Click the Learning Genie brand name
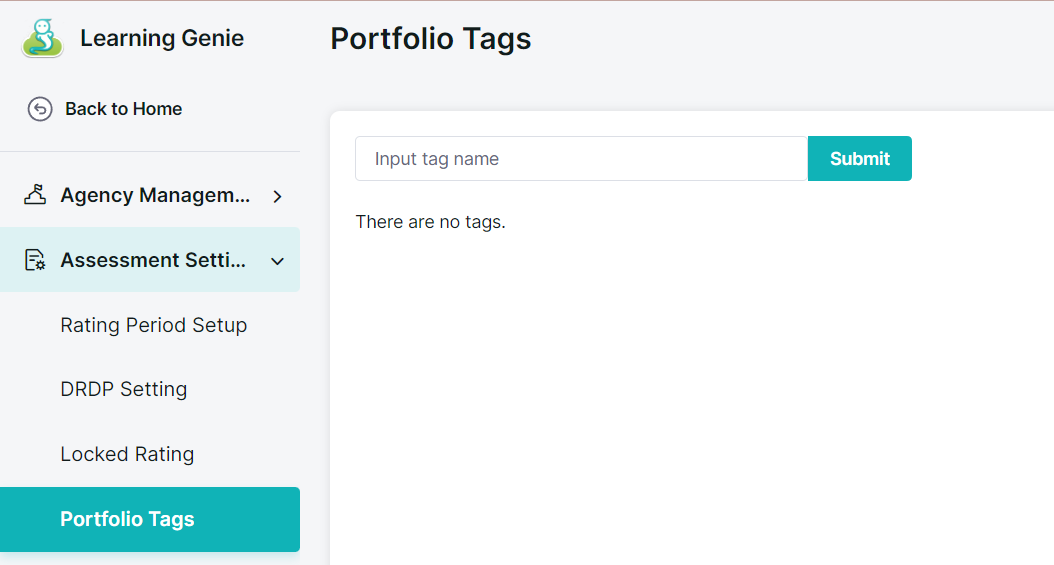 (161, 39)
